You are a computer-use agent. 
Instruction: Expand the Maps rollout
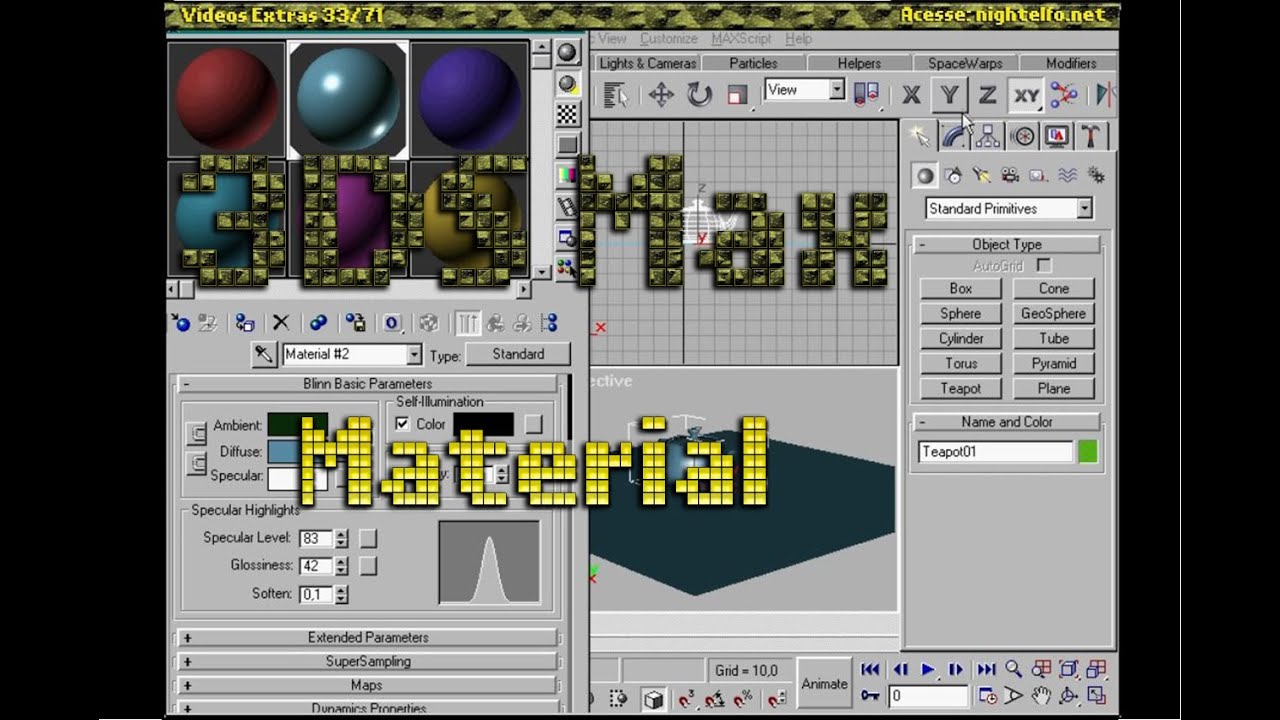point(367,685)
